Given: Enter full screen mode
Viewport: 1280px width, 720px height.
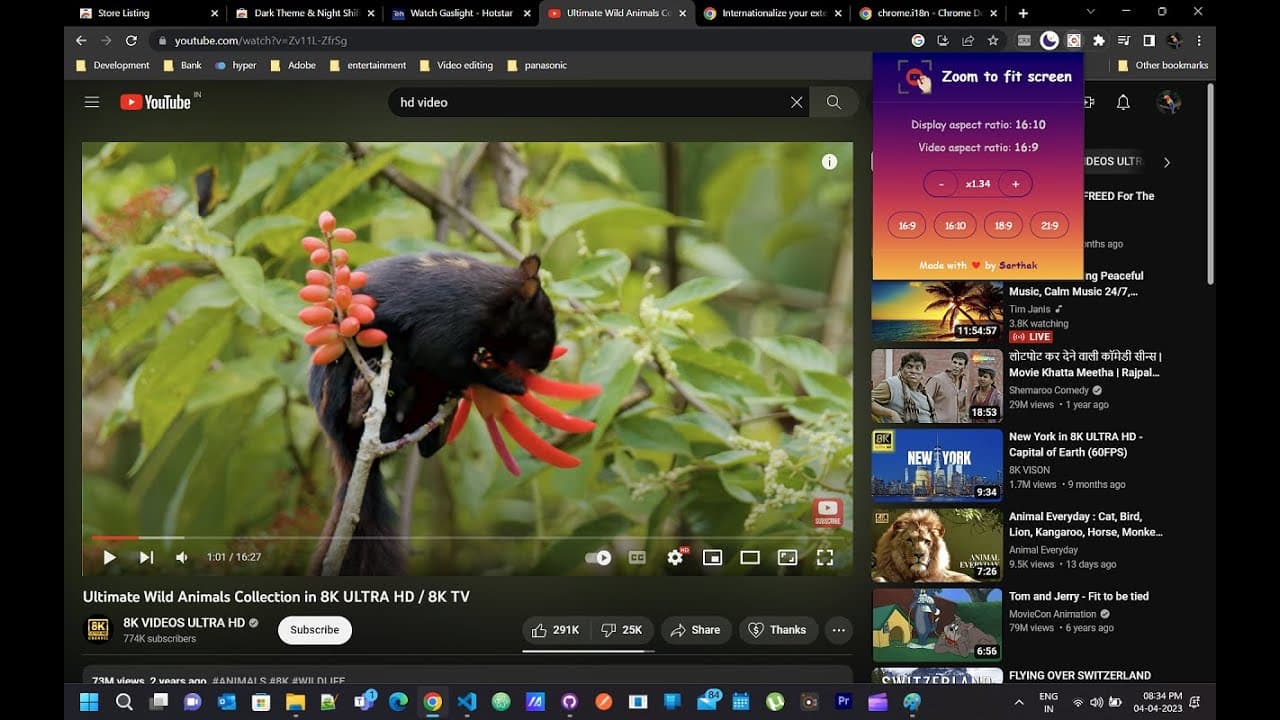Looking at the screenshot, I should click(x=825, y=557).
